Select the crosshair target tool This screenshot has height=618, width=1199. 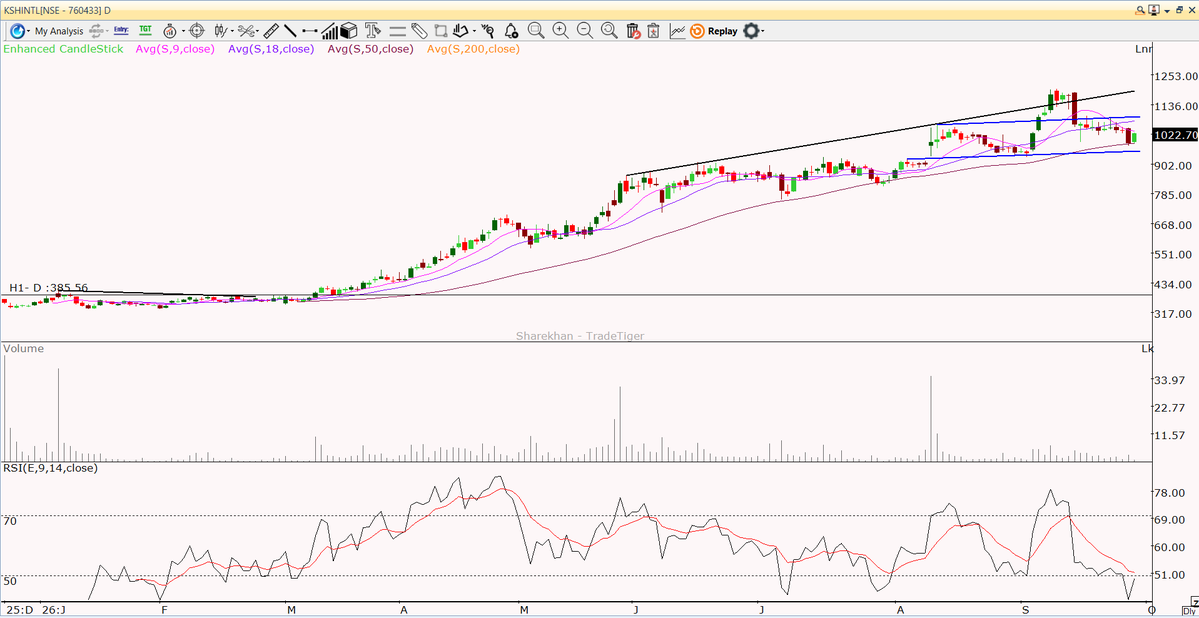197,31
